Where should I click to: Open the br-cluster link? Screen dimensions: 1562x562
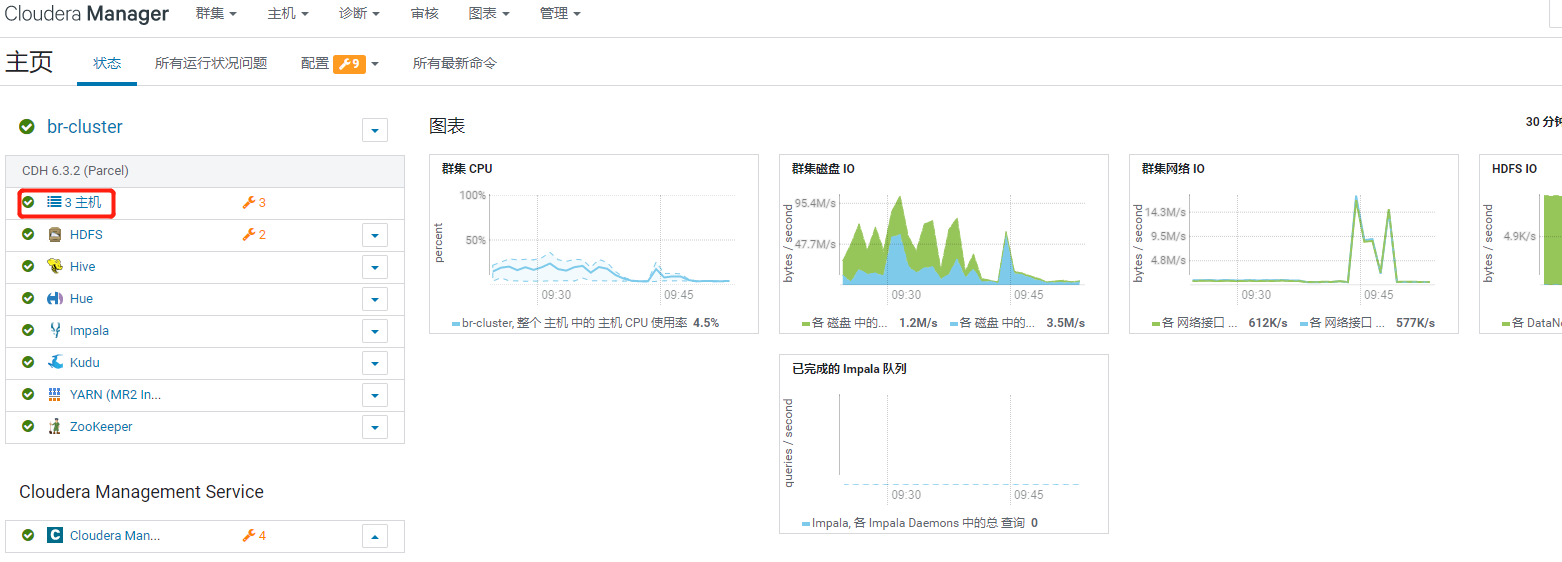[85, 127]
